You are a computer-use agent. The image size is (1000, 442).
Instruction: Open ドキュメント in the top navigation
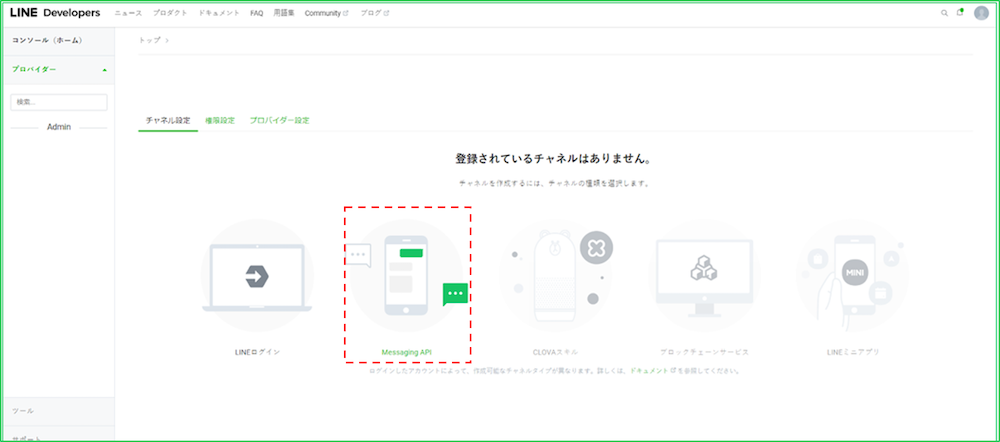[219, 13]
